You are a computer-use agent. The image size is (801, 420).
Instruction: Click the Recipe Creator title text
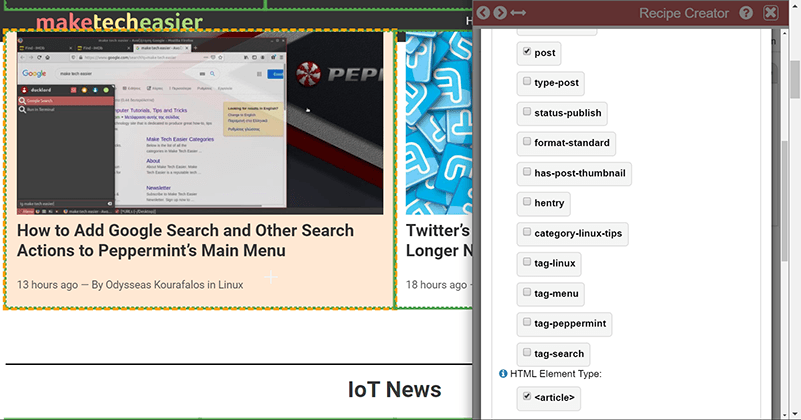tap(684, 13)
